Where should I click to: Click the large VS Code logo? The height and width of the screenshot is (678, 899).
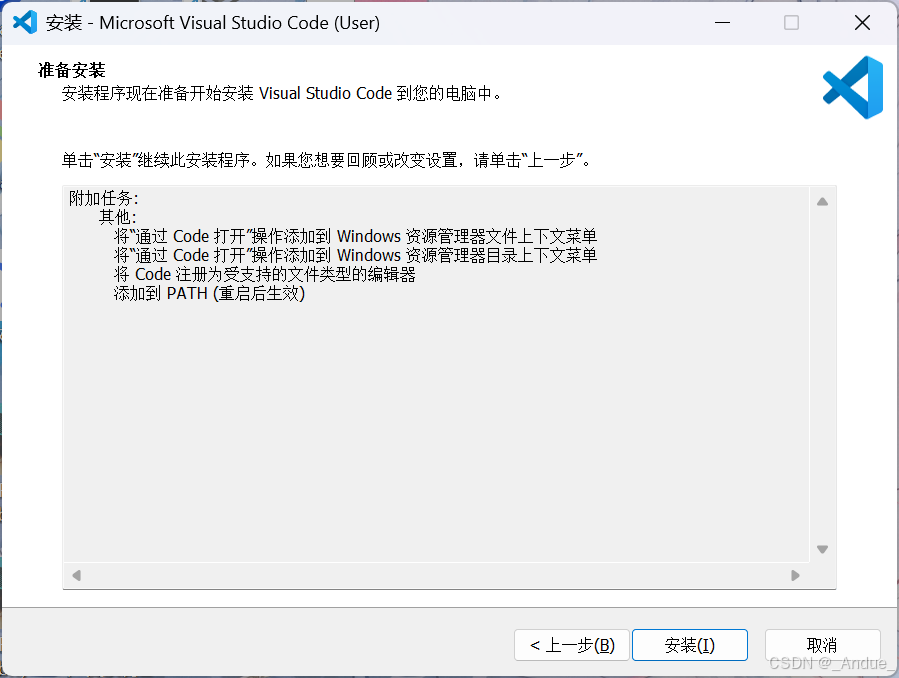click(x=853, y=87)
